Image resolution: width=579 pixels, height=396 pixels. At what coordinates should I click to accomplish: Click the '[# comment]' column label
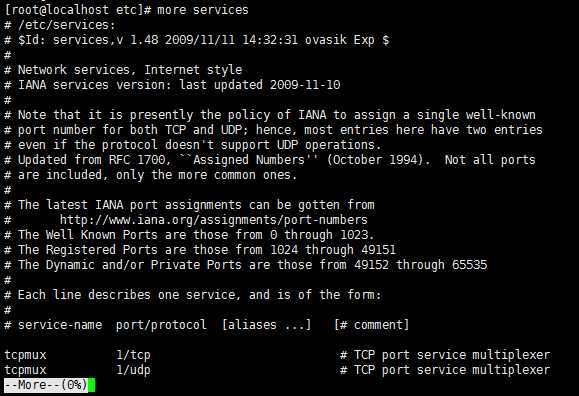(371, 325)
